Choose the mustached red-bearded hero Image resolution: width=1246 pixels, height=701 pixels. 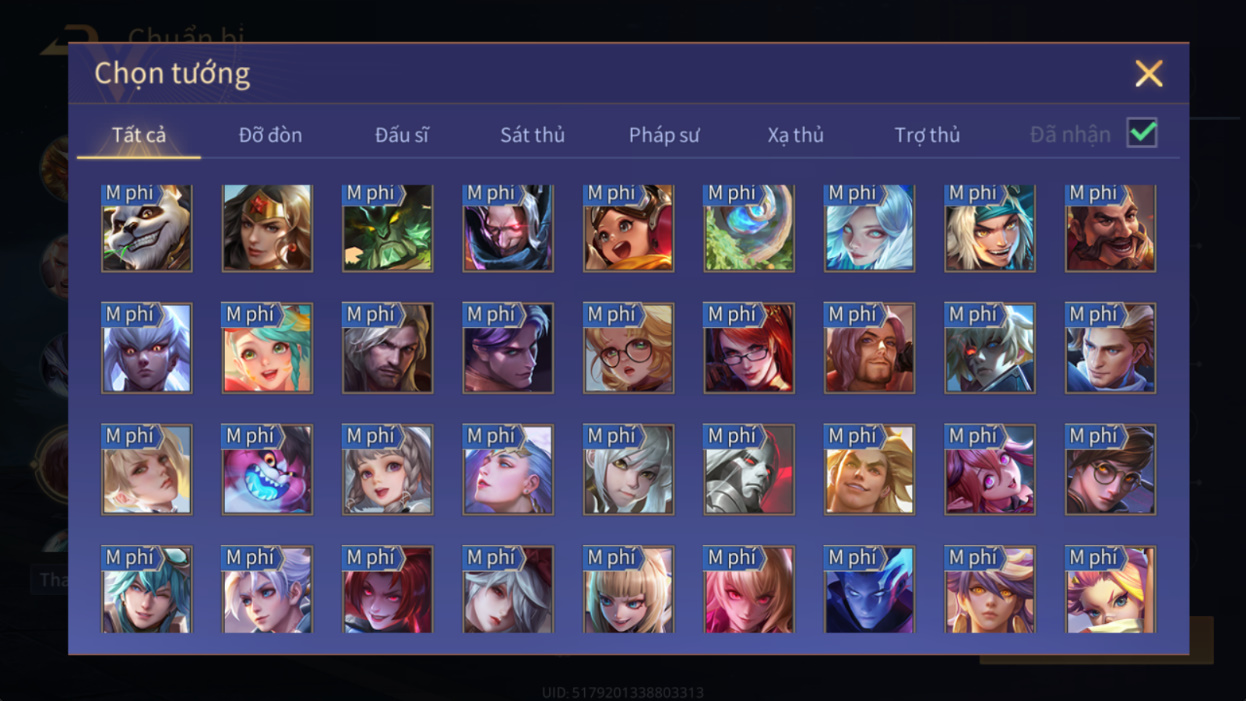[1111, 228]
